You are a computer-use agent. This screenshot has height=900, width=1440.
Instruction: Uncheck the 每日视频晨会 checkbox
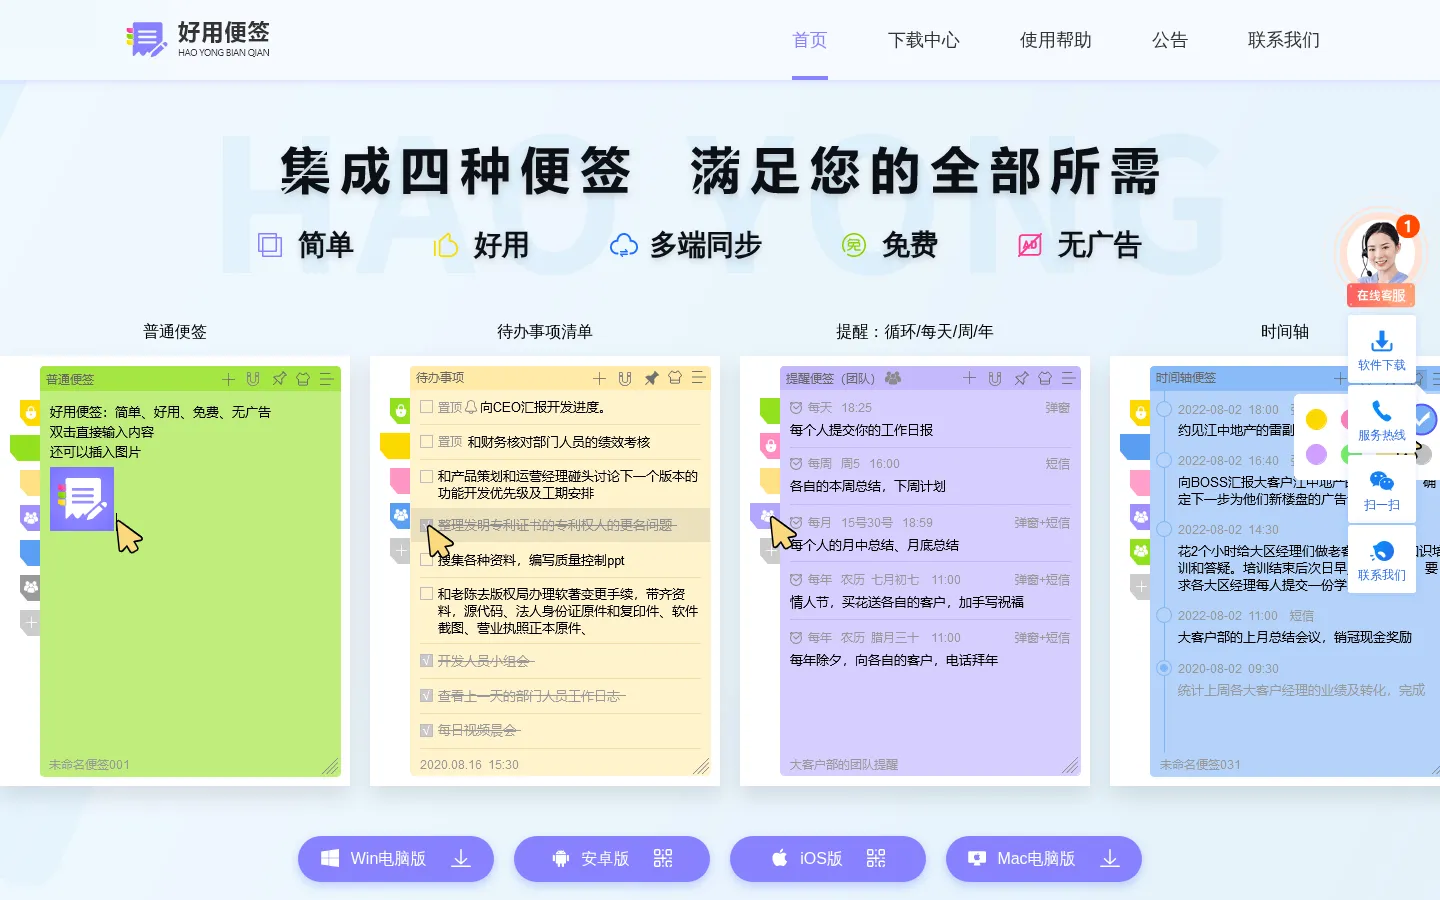[426, 731]
